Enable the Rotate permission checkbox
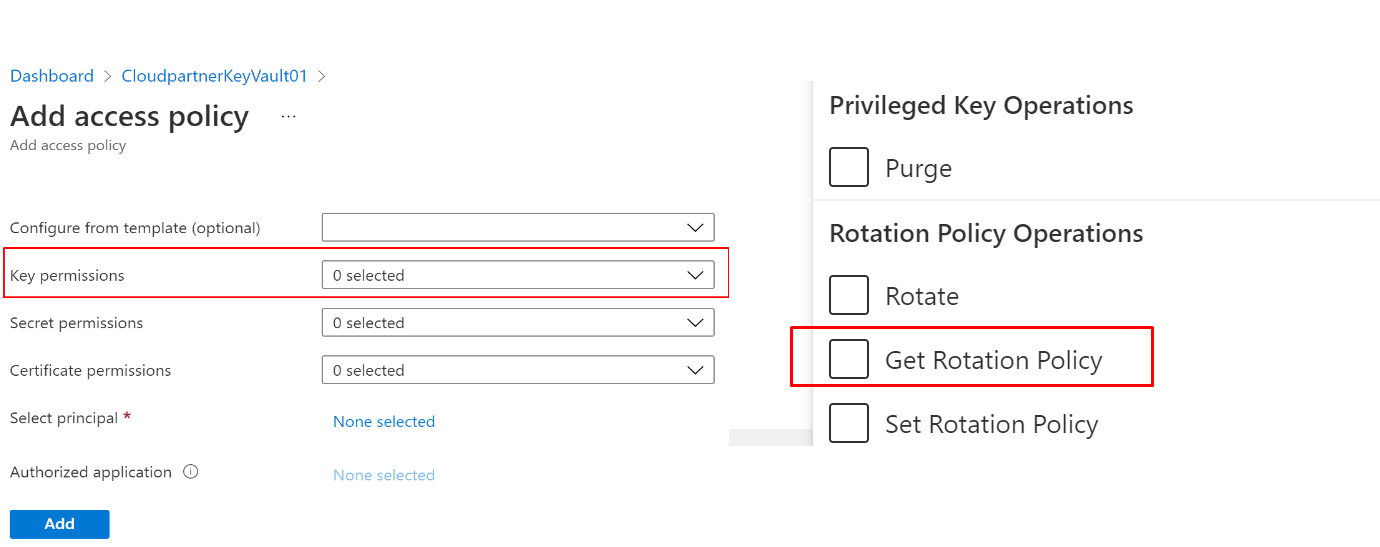The image size is (1380, 547). point(849,295)
